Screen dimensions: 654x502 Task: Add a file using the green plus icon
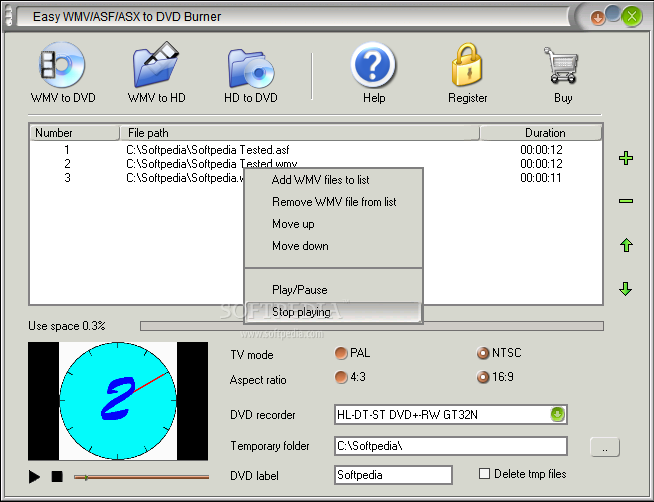(x=626, y=158)
